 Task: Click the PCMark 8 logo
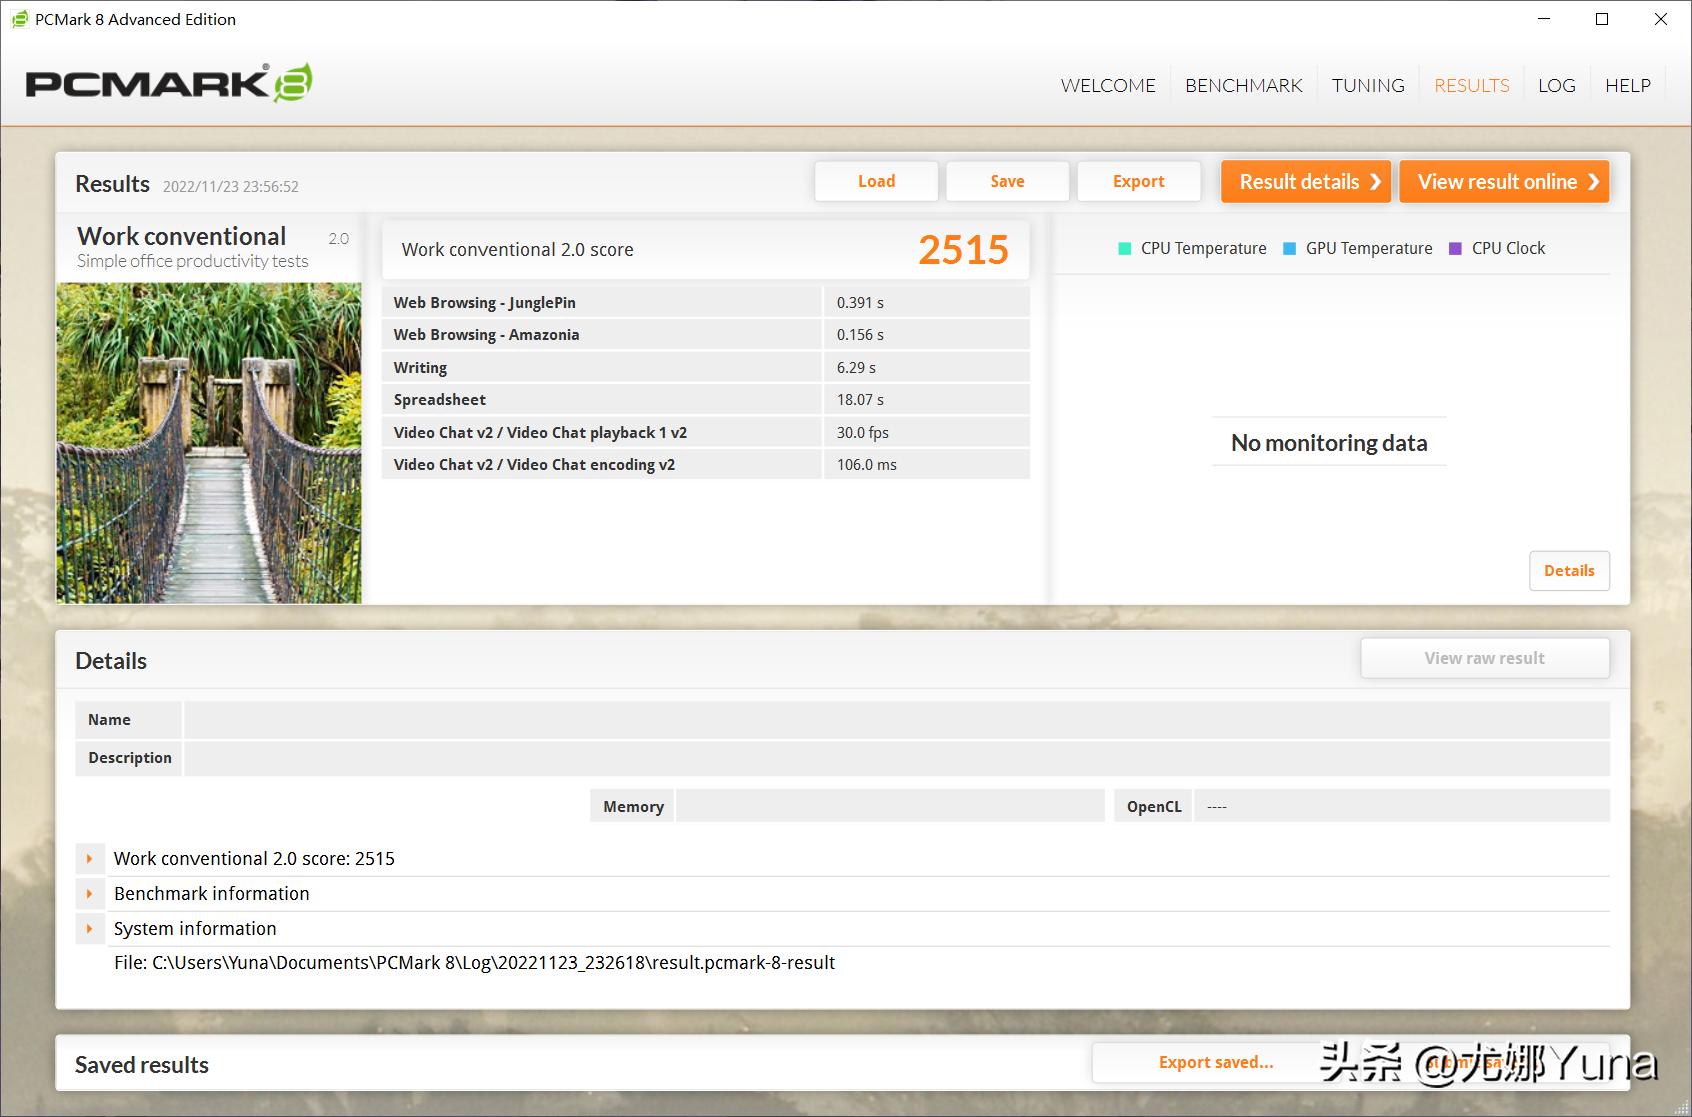tap(169, 83)
